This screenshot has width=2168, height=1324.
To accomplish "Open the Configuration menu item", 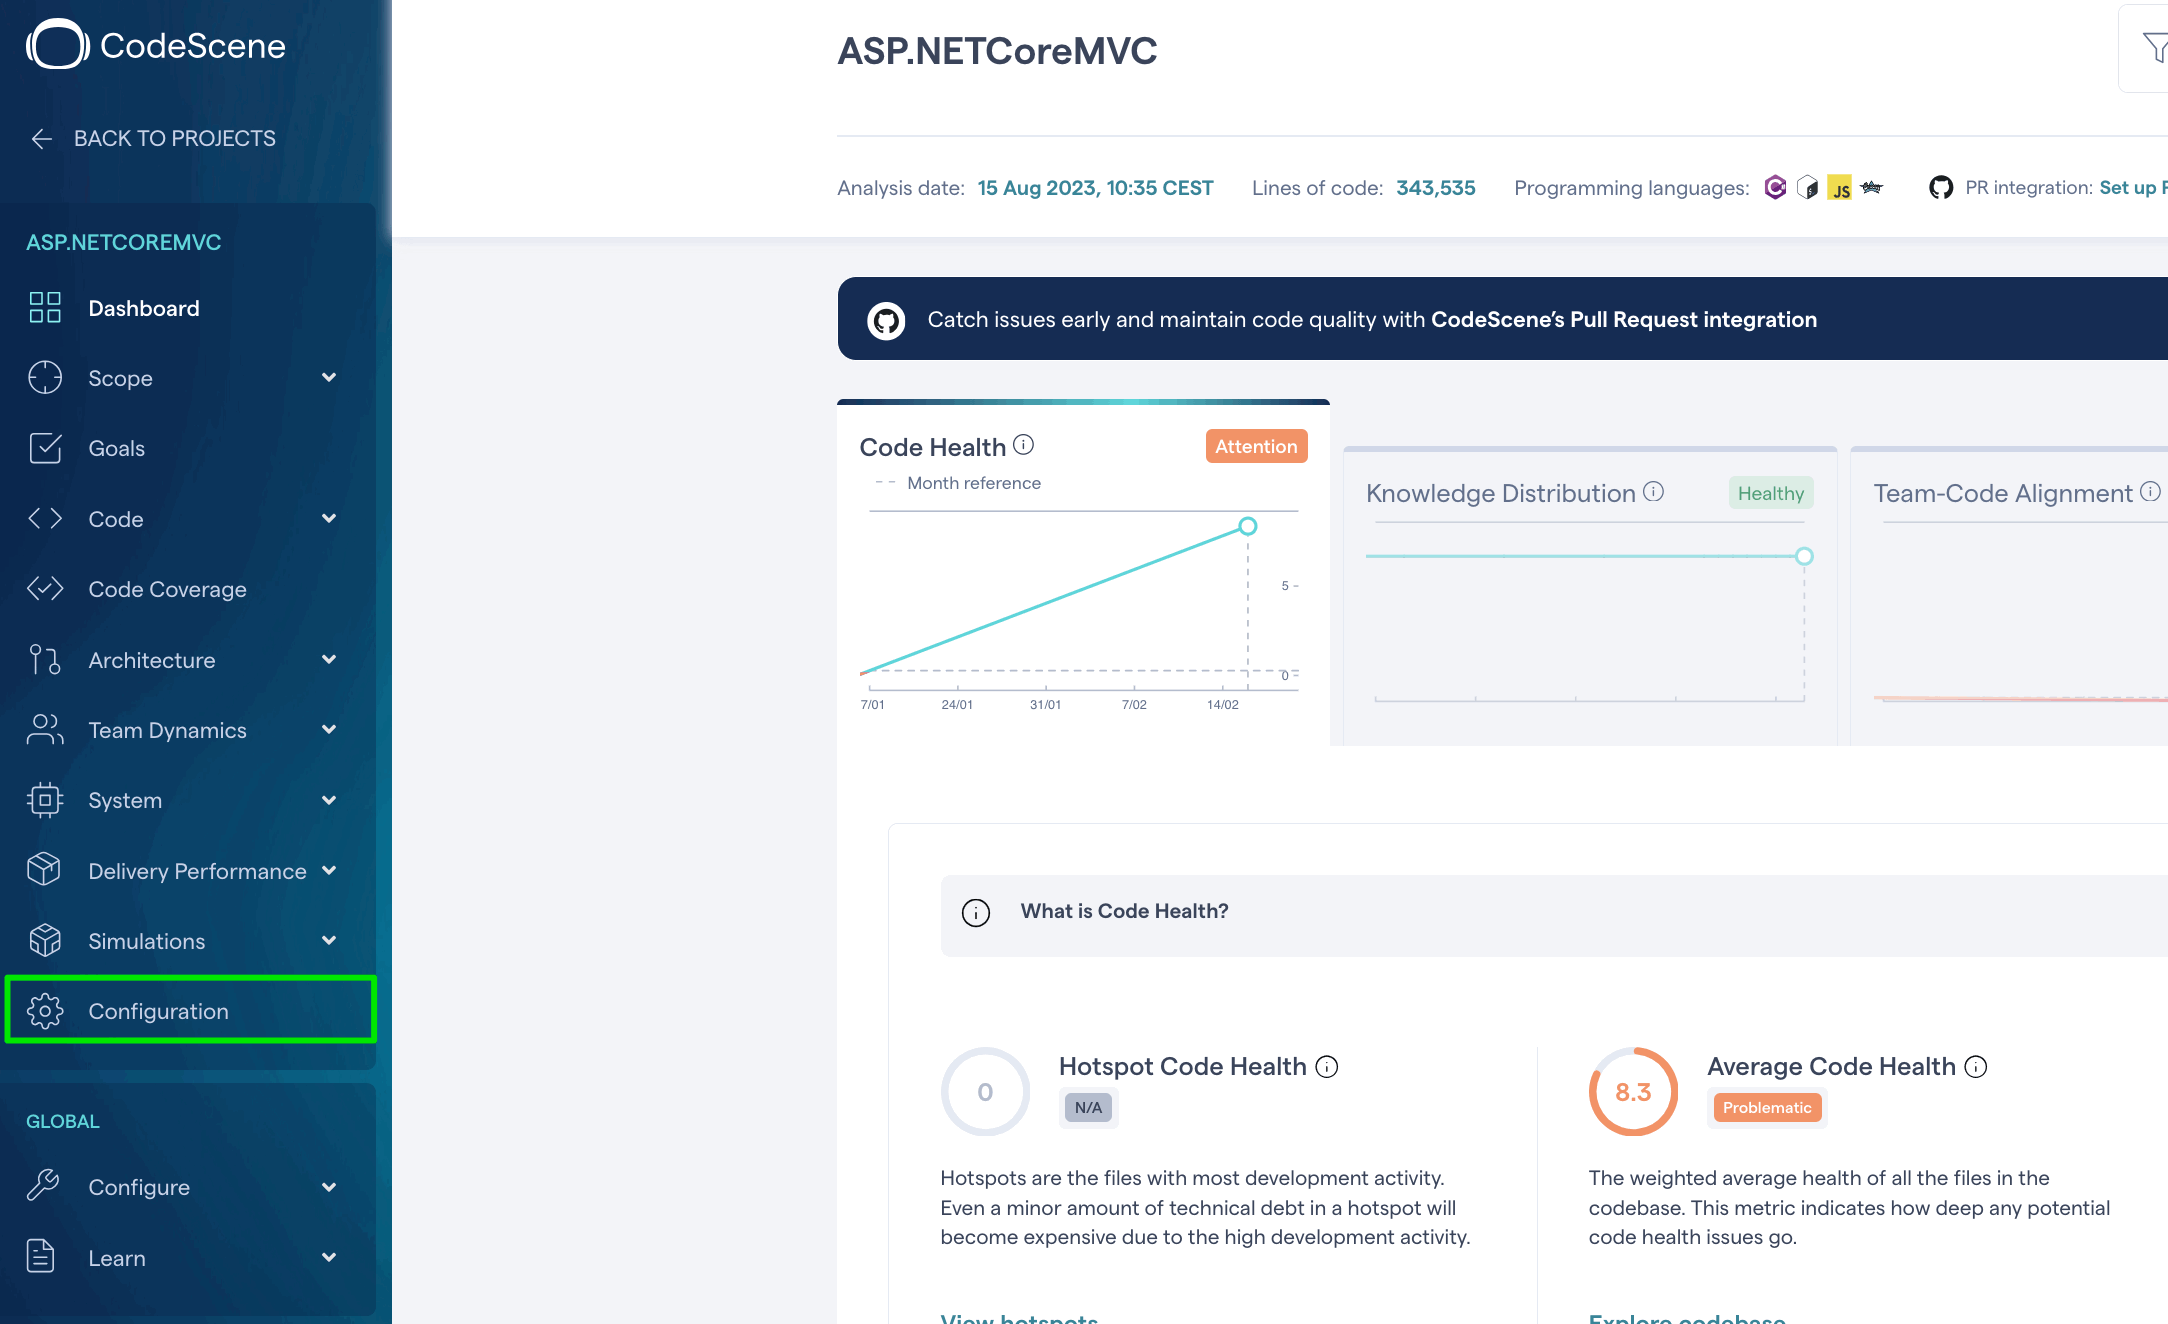I will coord(190,1011).
